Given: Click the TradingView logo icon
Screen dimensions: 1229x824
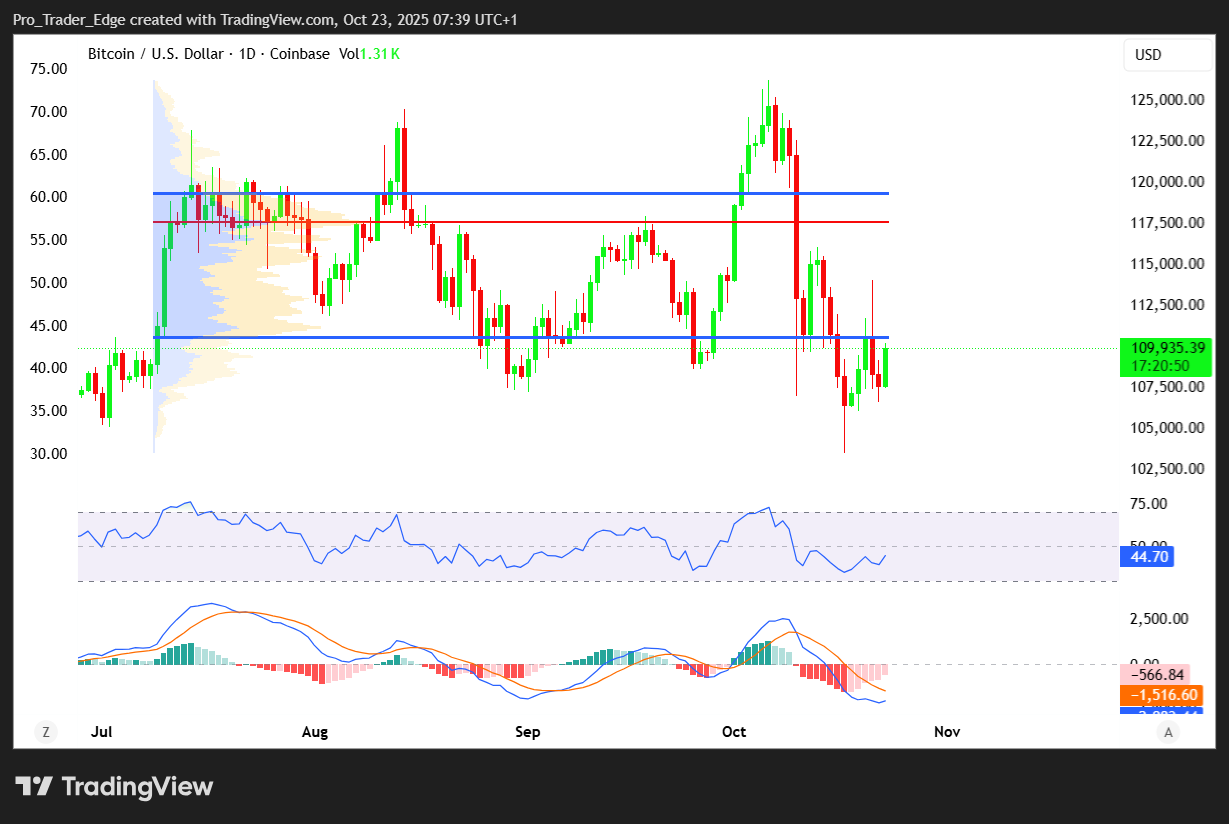Looking at the screenshot, I should pyautogui.click(x=34, y=787).
